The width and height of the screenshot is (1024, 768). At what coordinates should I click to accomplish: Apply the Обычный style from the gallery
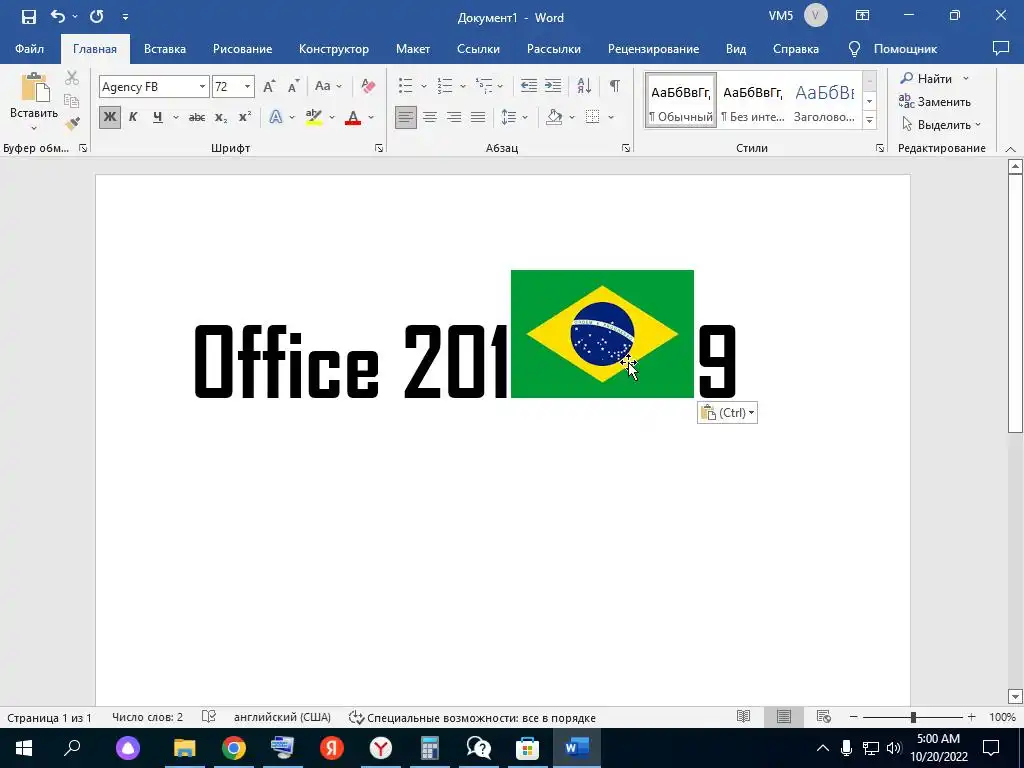pos(681,99)
